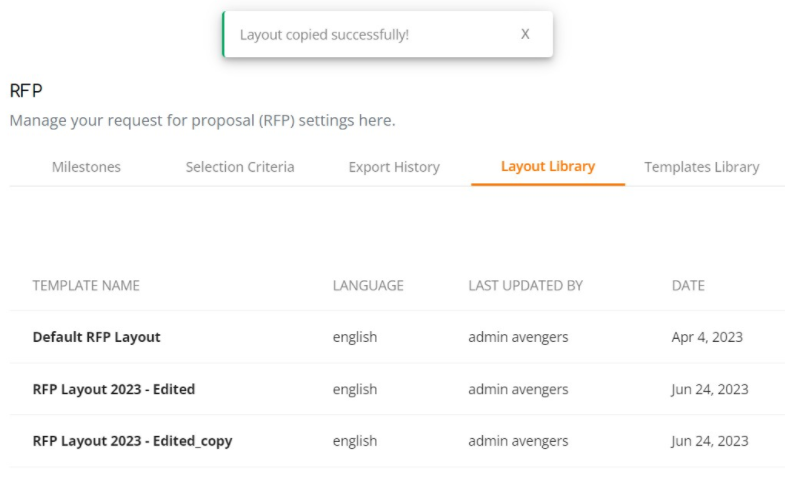785x485 pixels.
Task: Open the Templates Library tab
Action: coord(701,167)
